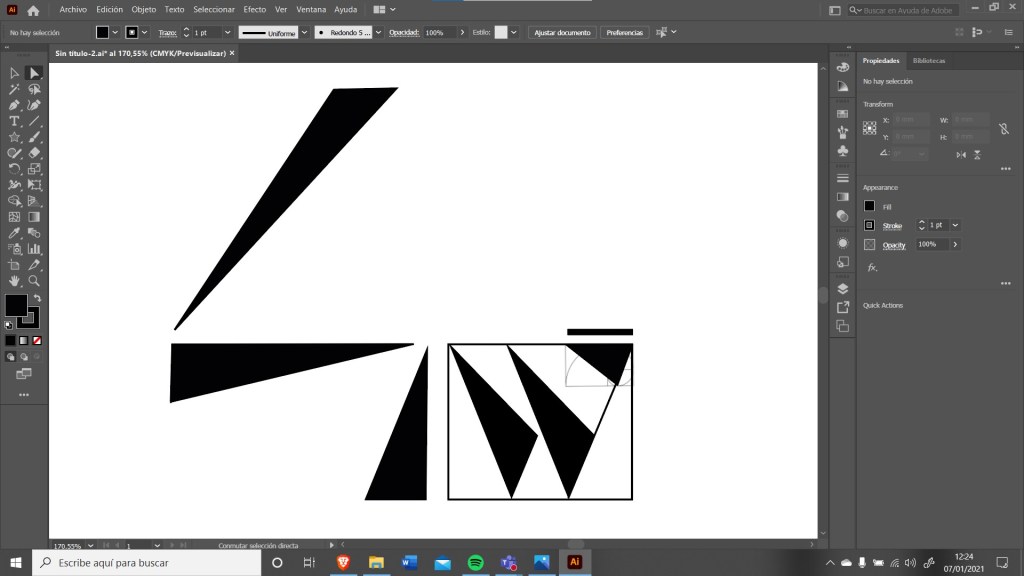This screenshot has height=576, width=1024.
Task: Switch to the Bibliotecas tab
Action: [928, 61]
